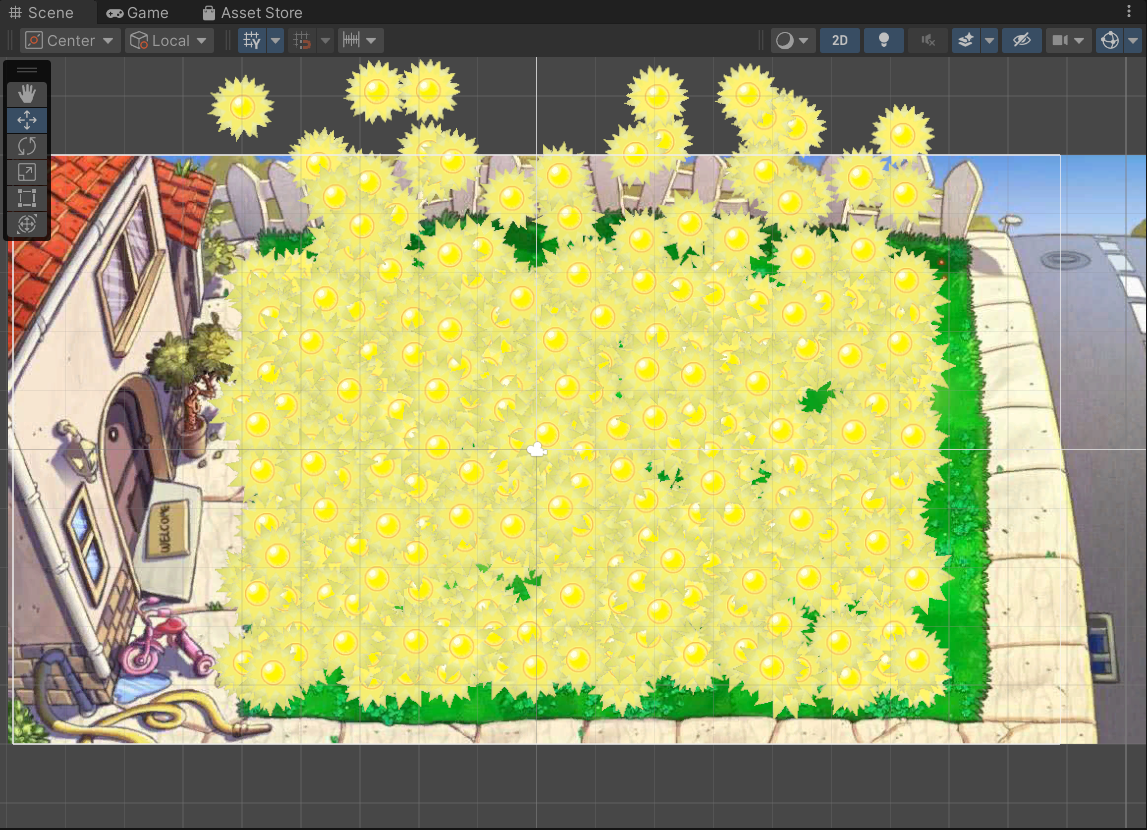Open the Center pivot dropdown
This screenshot has width=1147, height=830.
pyautogui.click(x=70, y=41)
